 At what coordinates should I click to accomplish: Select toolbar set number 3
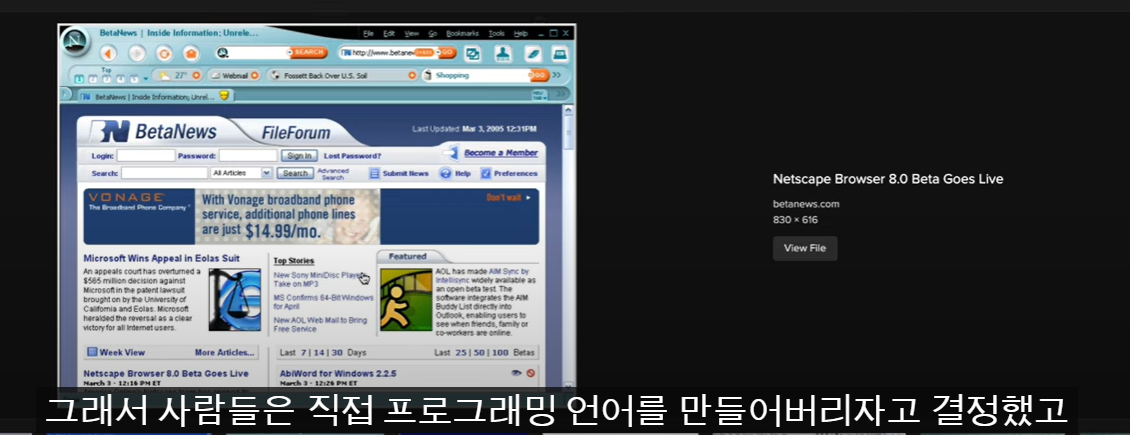107,79
